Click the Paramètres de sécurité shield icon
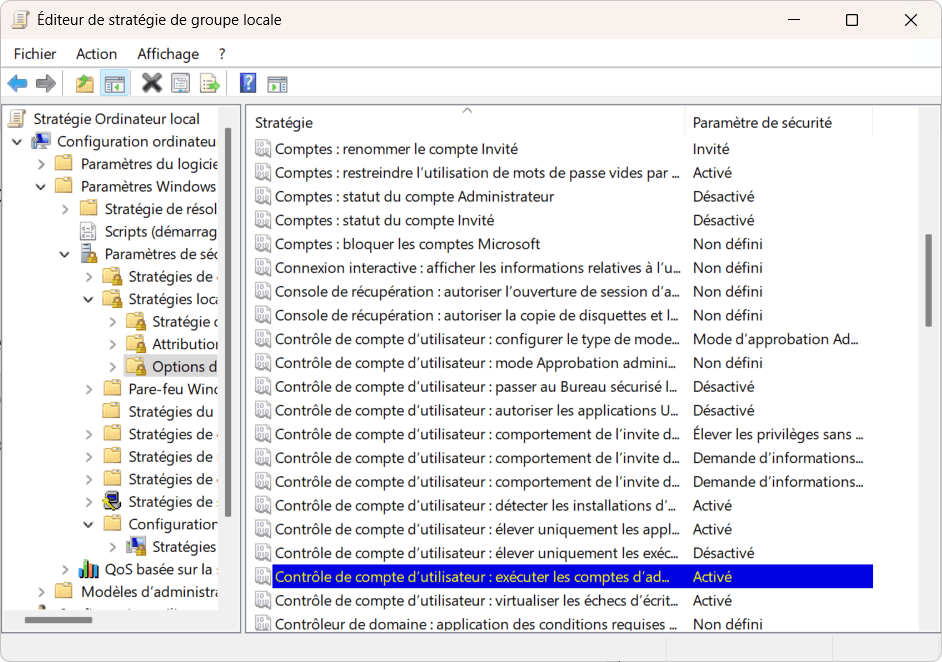942x662 pixels. click(x=88, y=254)
